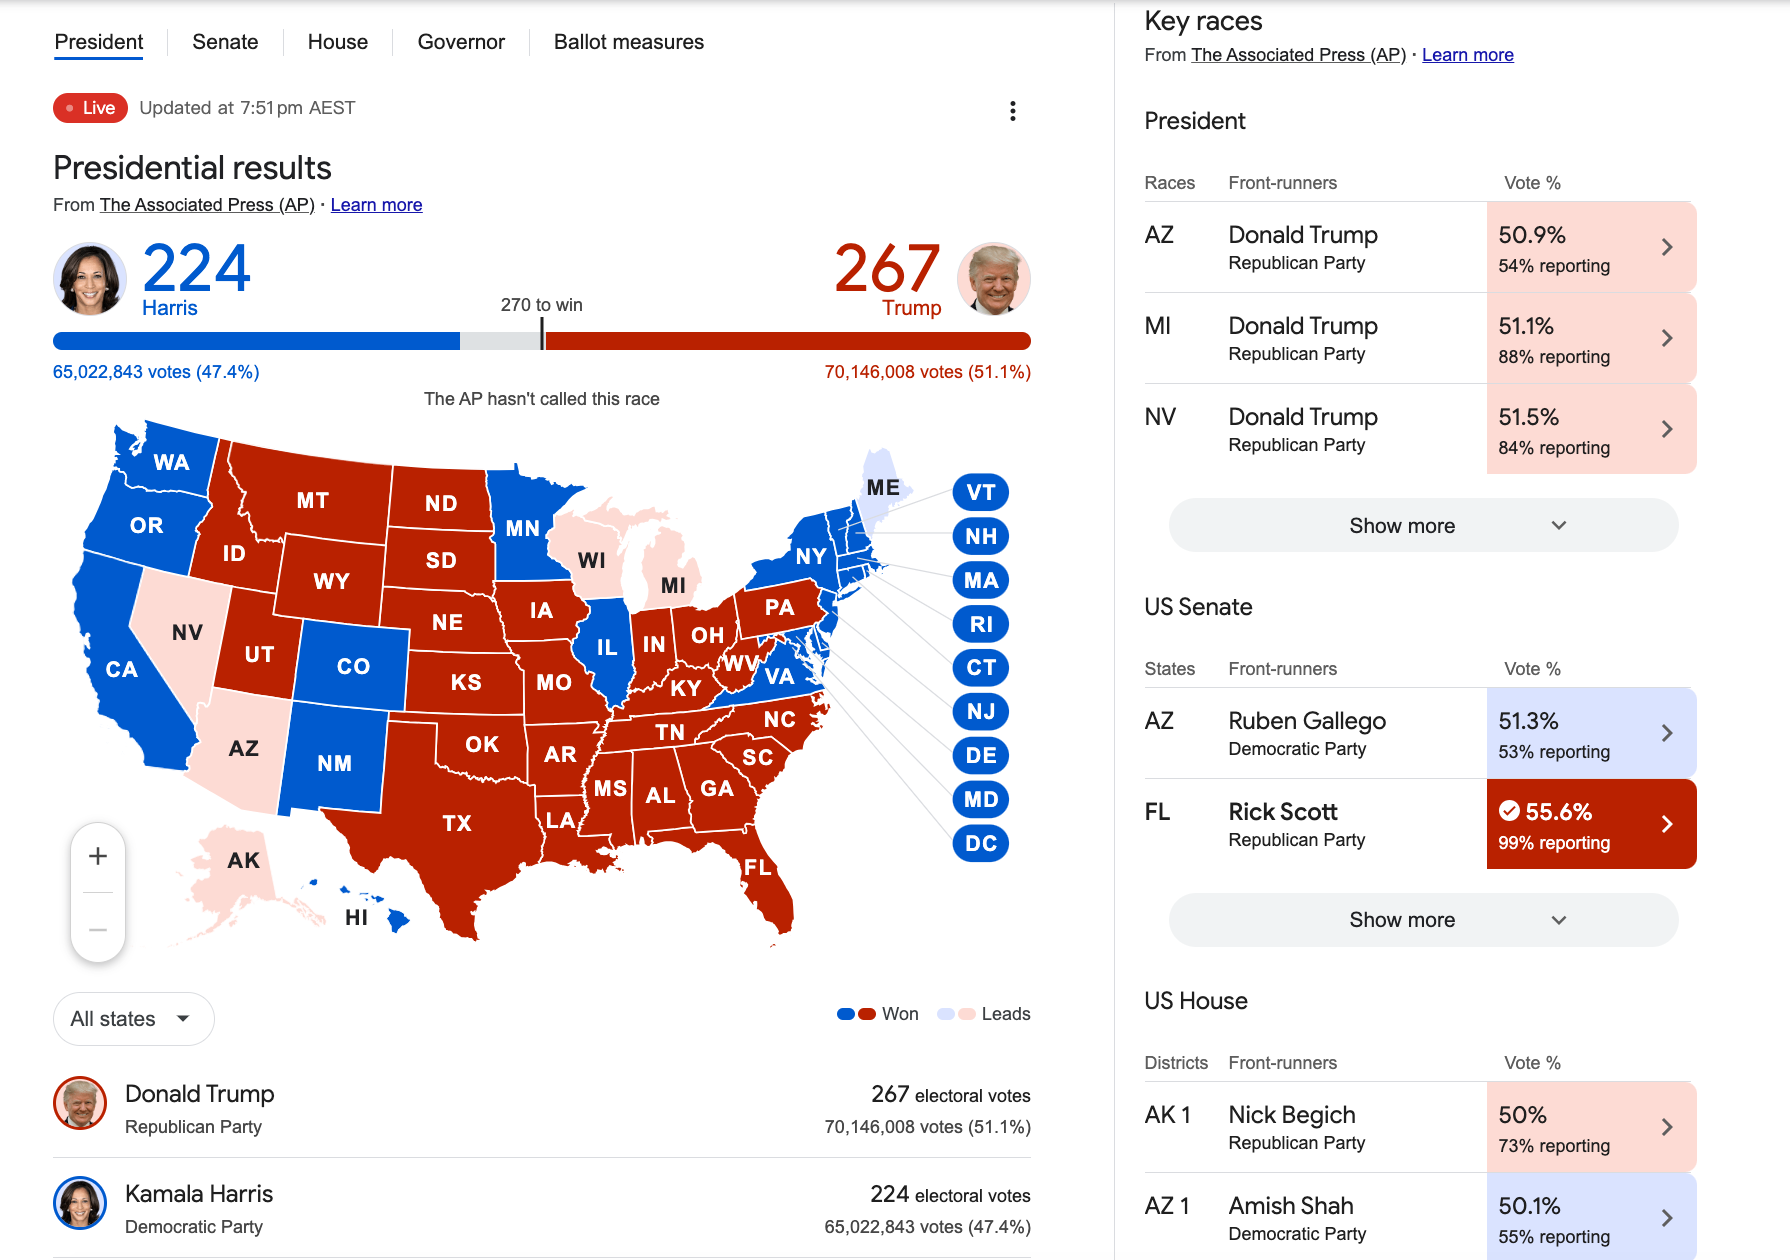Click Donald Trump portrait near 267
The height and width of the screenshot is (1260, 1790).
click(x=994, y=279)
